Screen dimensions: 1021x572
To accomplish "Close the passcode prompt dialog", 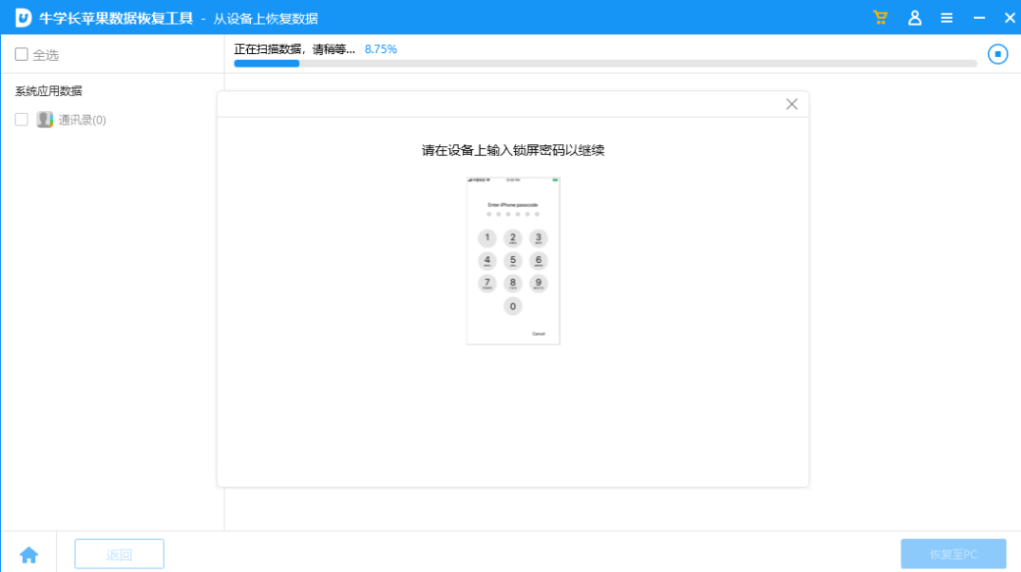I will coord(791,104).
